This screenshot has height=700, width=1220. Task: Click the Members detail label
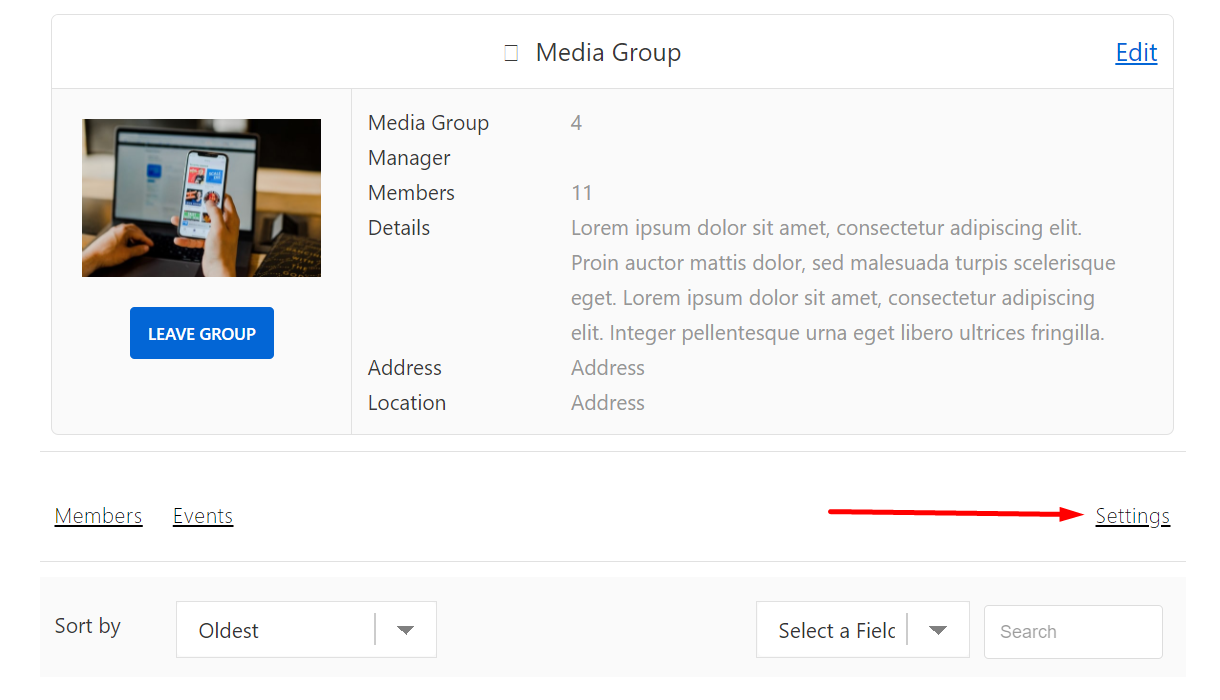(411, 192)
